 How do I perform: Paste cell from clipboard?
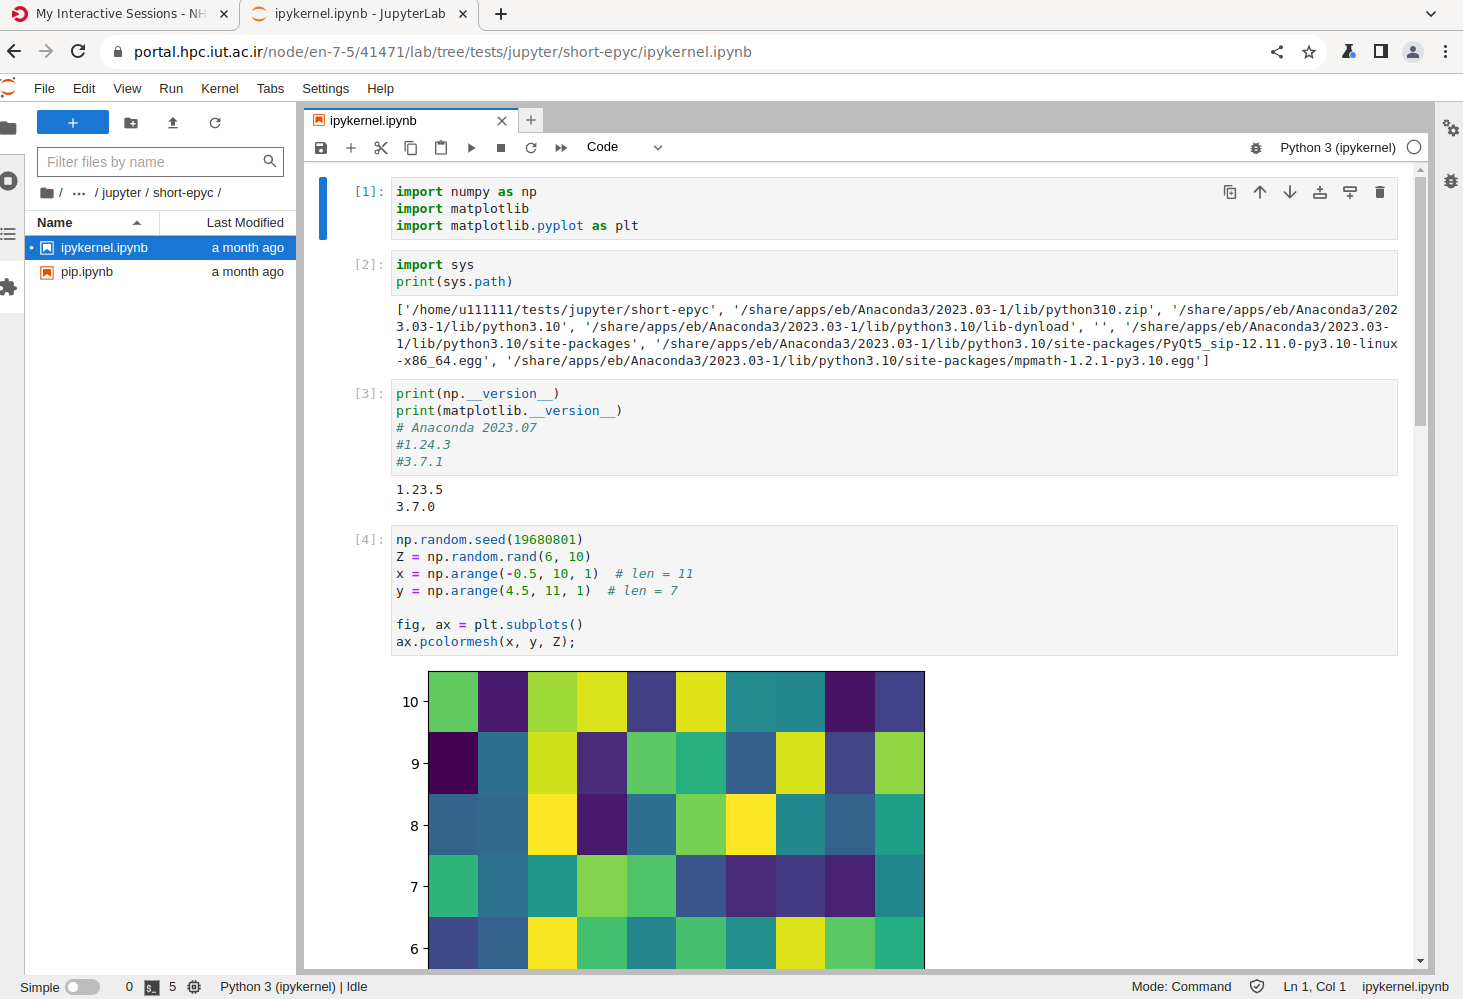441,148
